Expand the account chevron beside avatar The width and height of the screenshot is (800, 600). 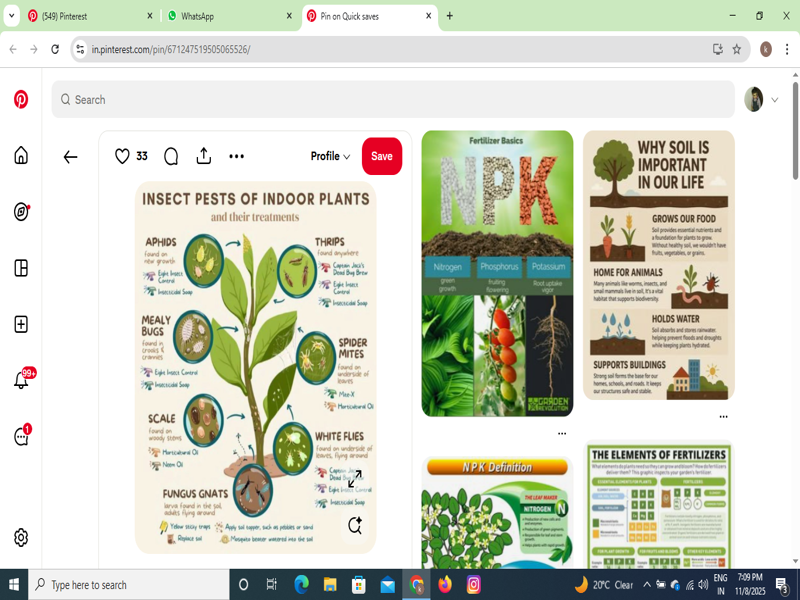tap(775, 100)
